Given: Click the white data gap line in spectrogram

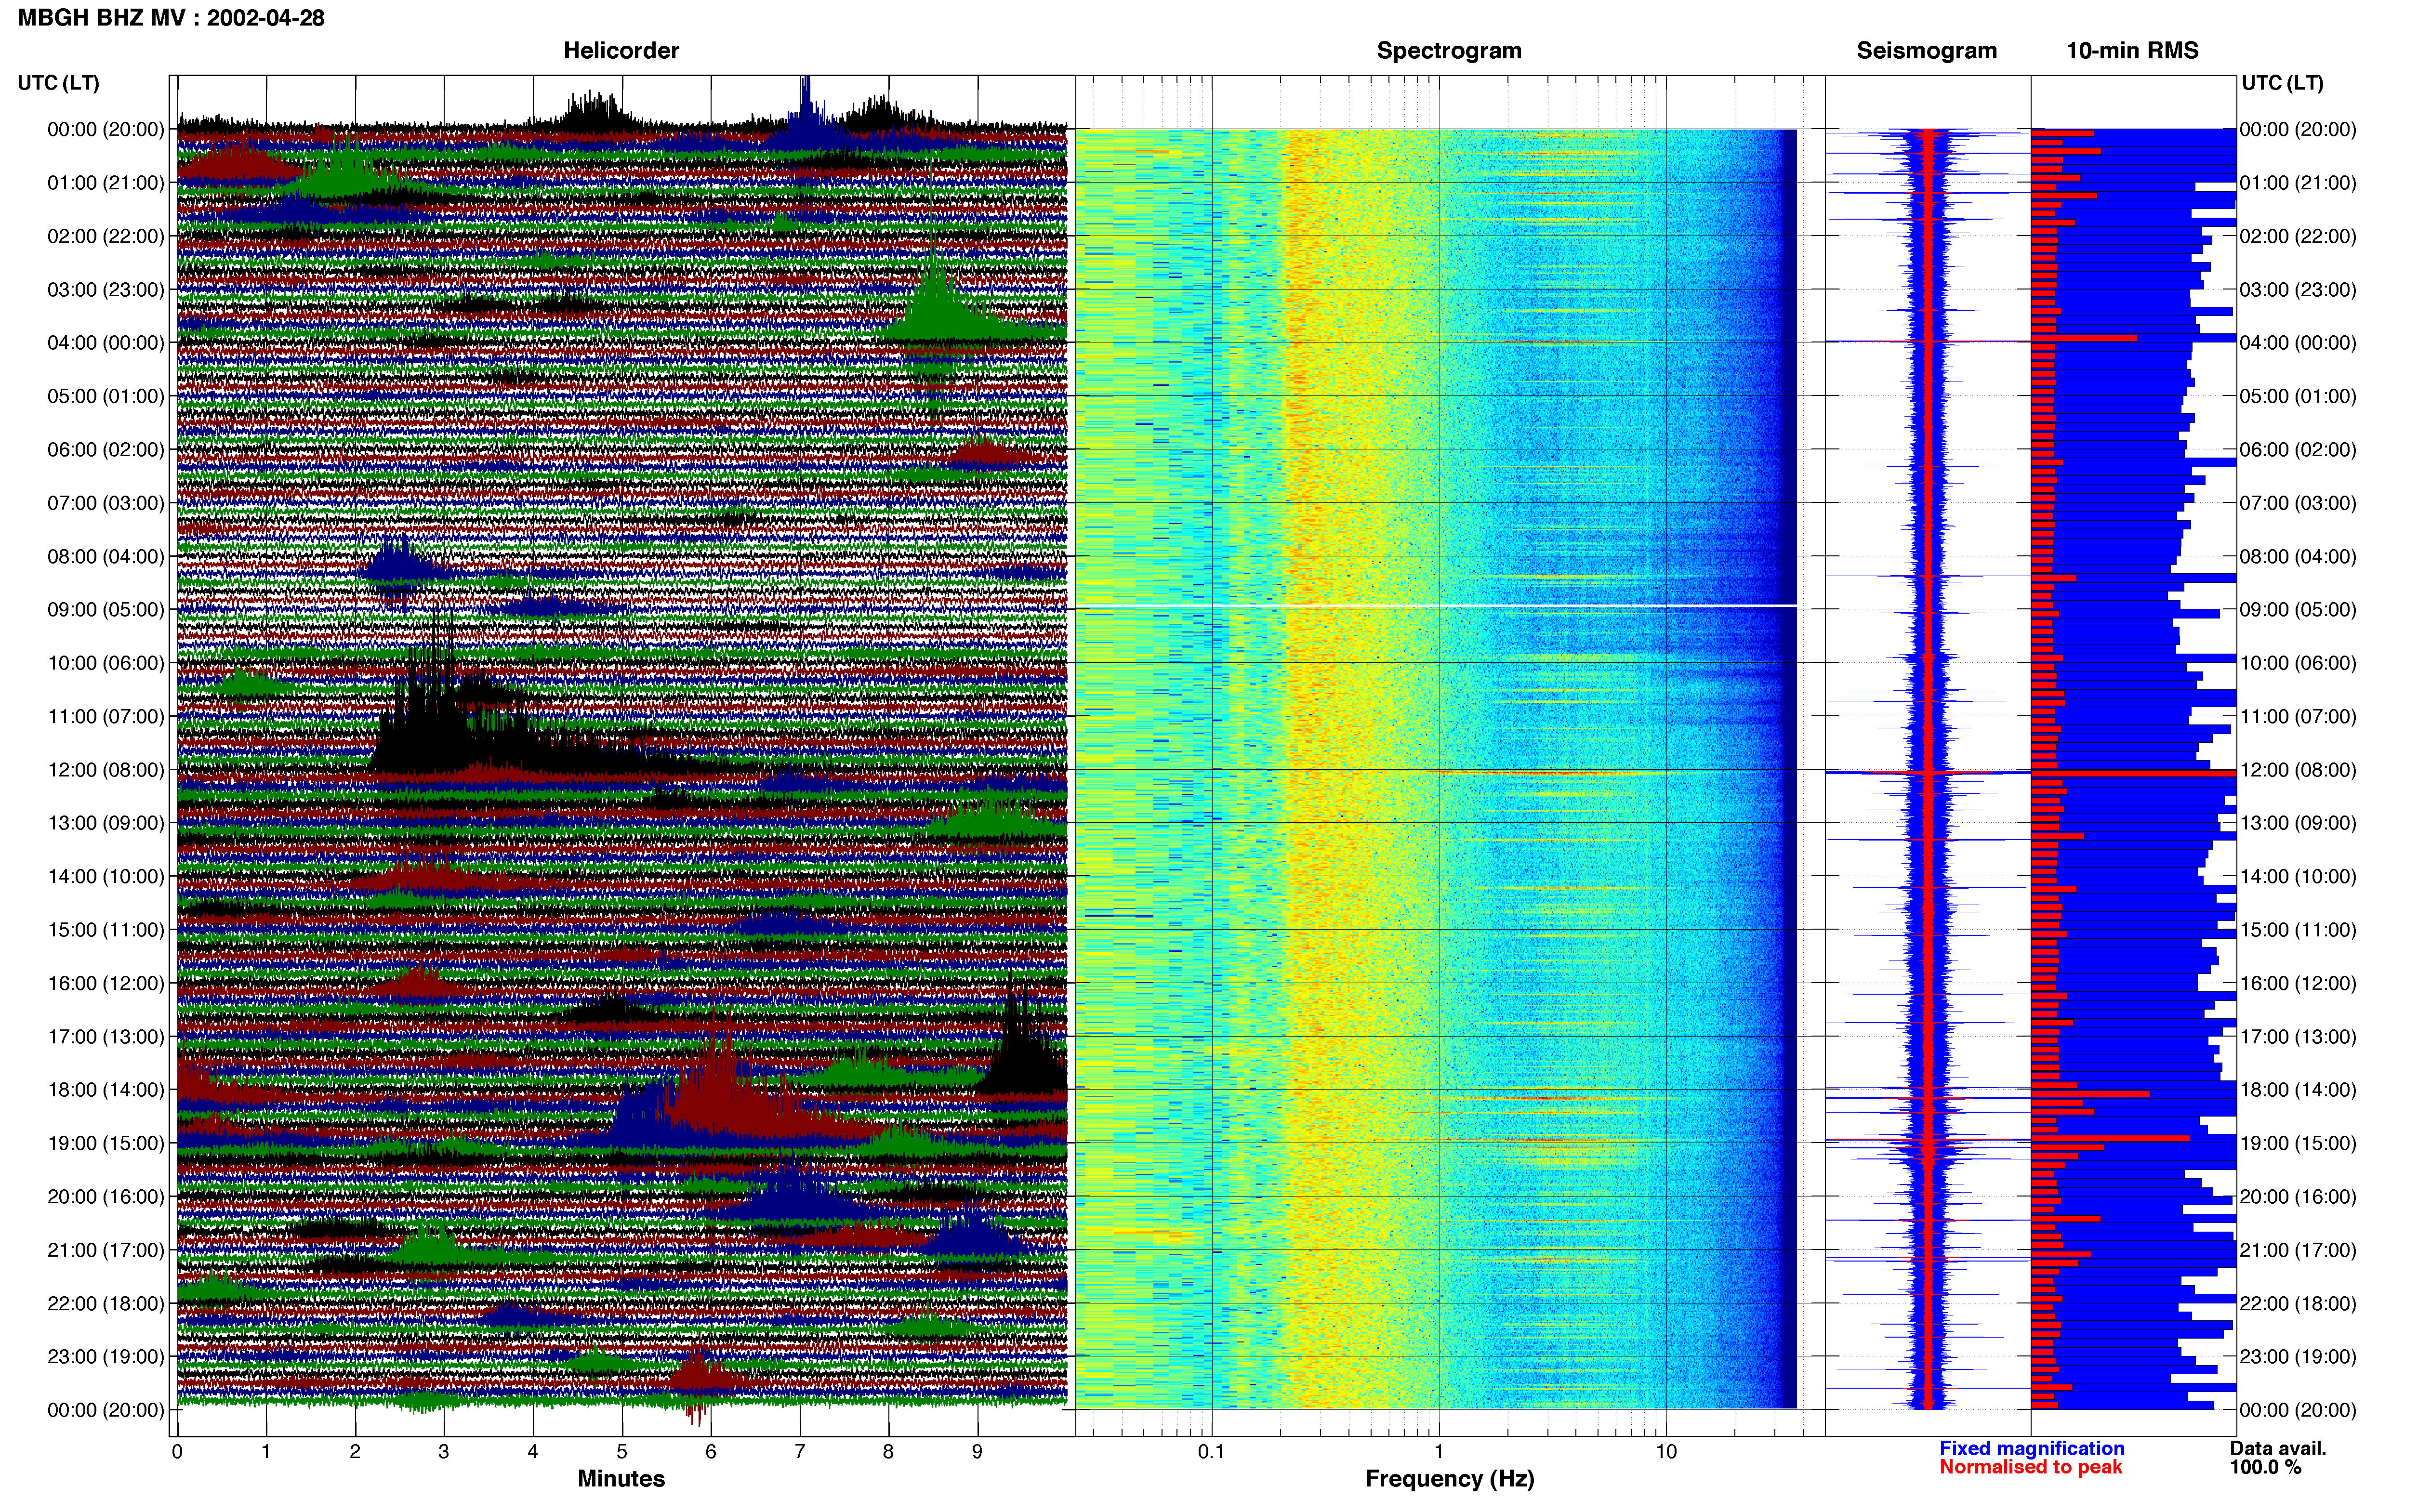Looking at the screenshot, I should 1436,605.
